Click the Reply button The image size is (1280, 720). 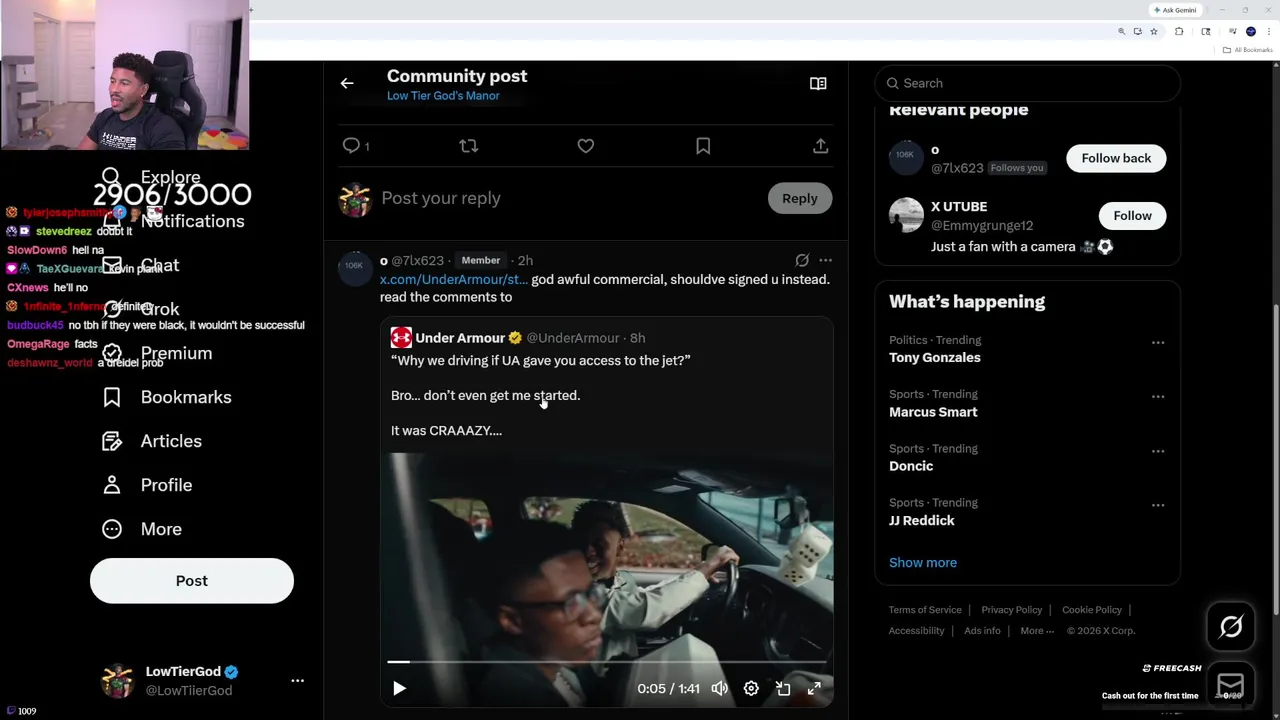pyautogui.click(x=800, y=198)
